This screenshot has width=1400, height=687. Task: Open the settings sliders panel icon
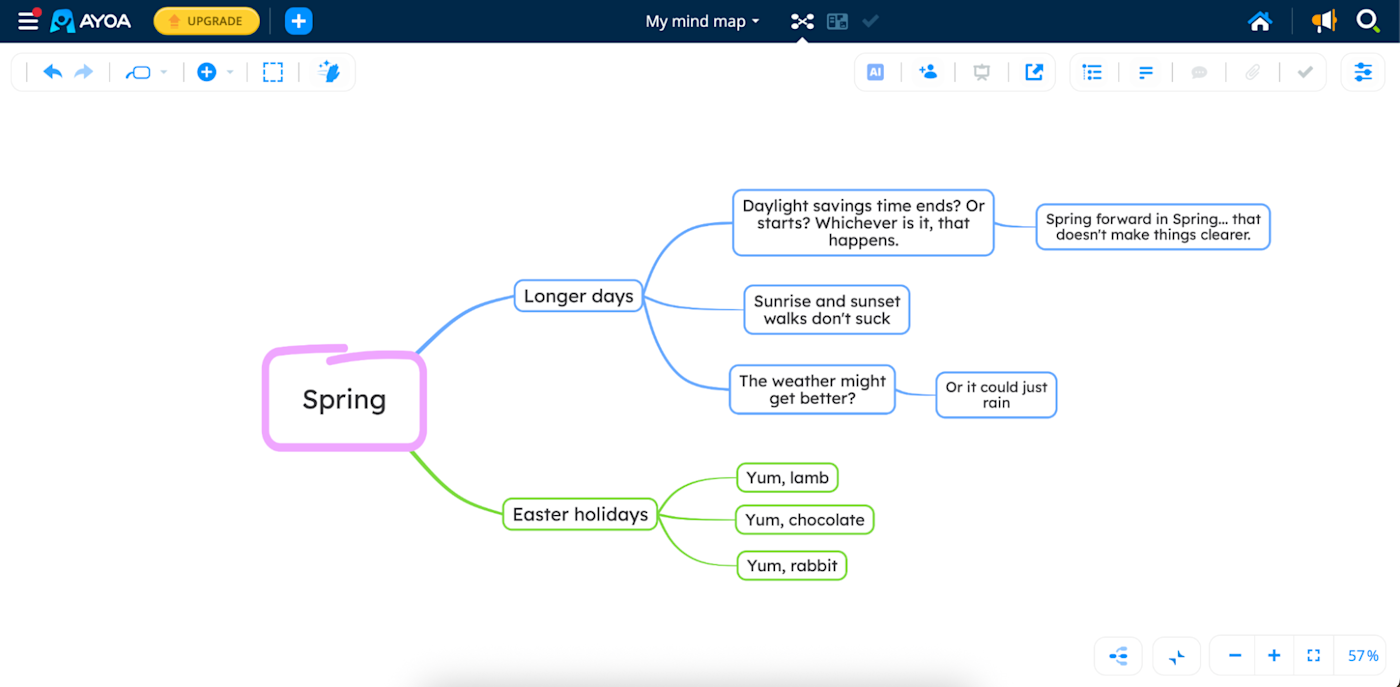[1363, 72]
